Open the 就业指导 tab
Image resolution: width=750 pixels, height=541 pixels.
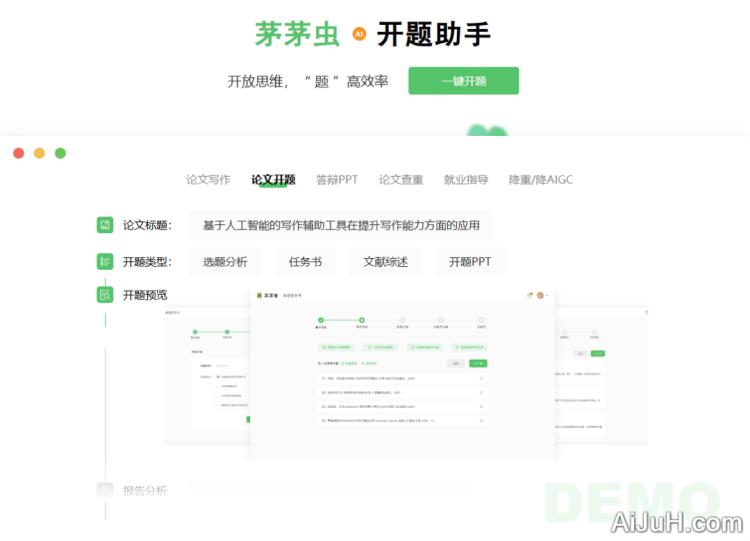[466, 180]
